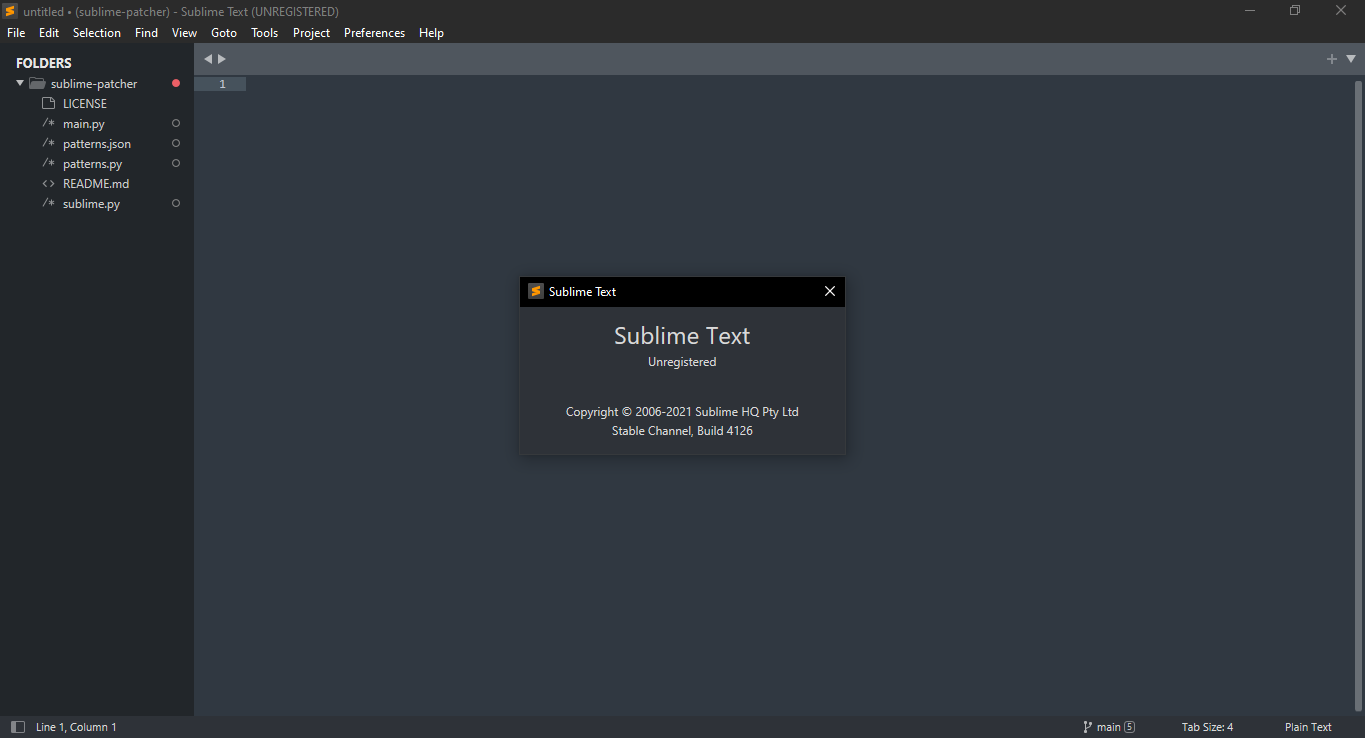Click the git status circle beside sublime.py
Viewport: 1365px width, 738px height.
176,203
